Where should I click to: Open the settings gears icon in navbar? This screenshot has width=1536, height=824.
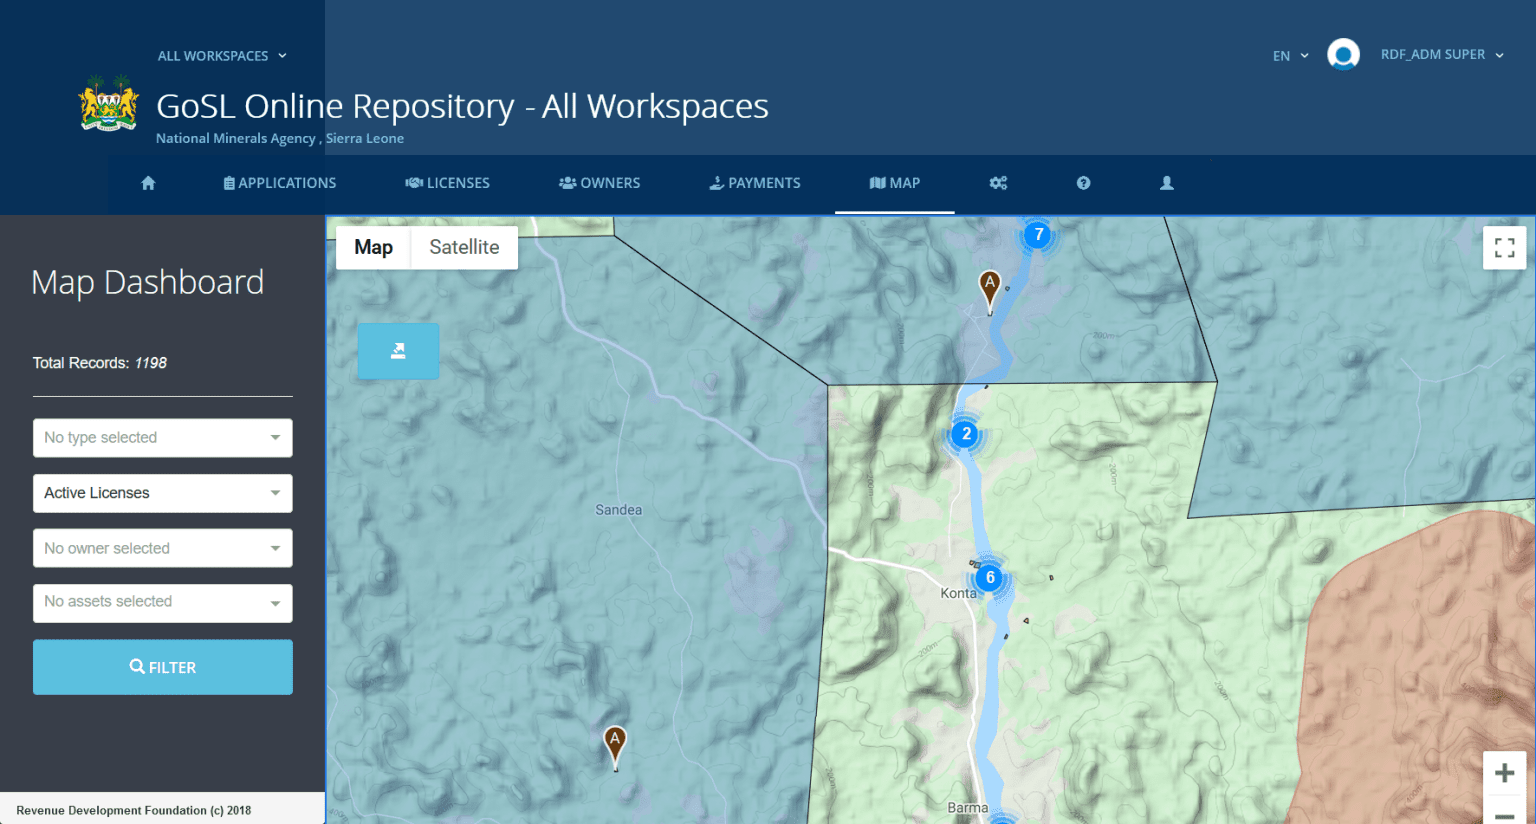998,183
